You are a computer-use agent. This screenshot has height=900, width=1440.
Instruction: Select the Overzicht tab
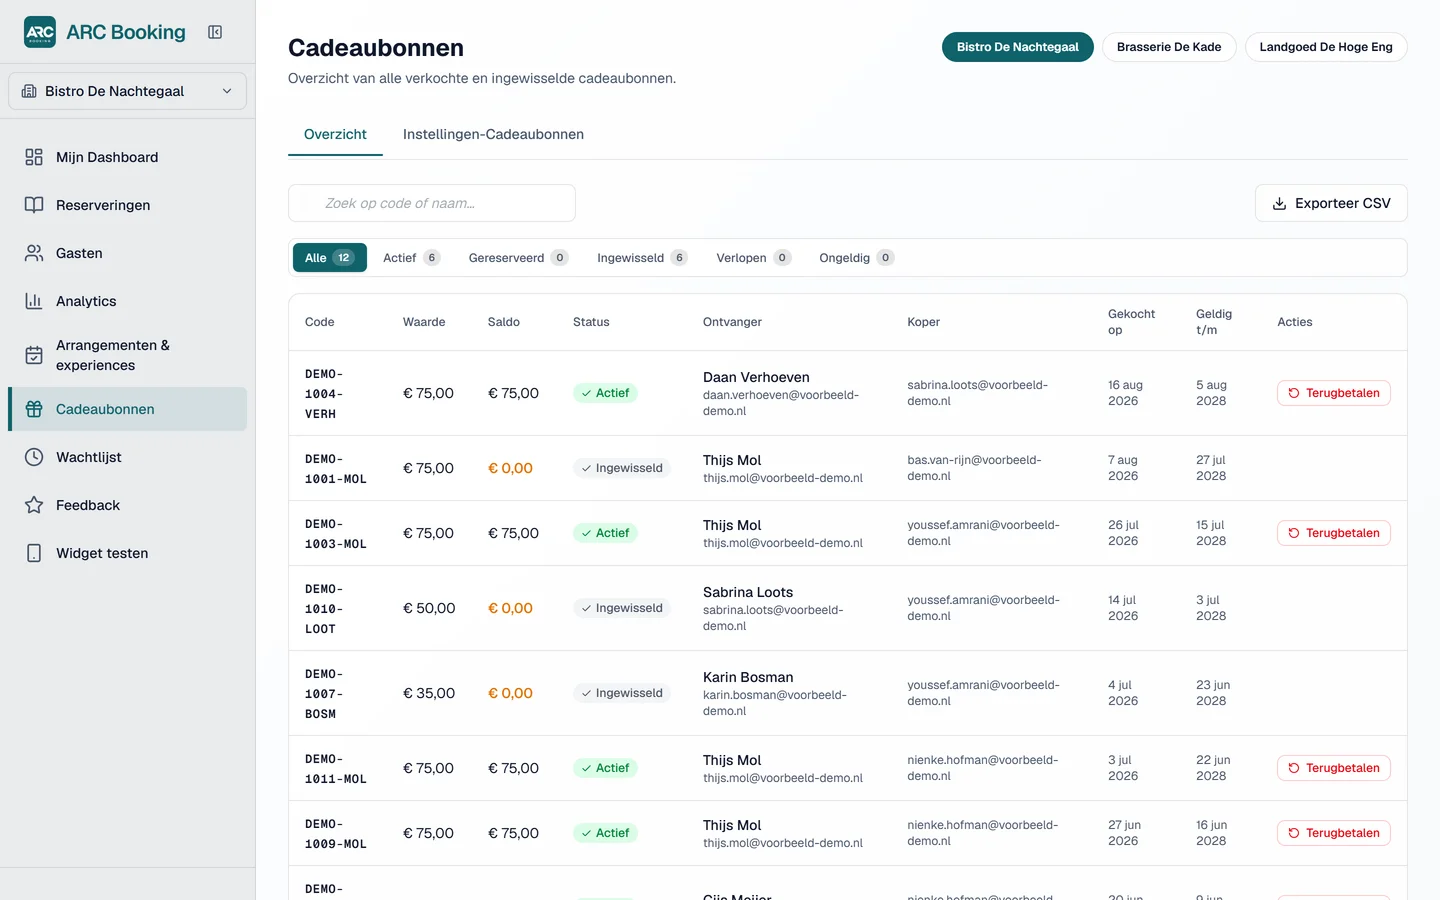[x=335, y=134]
